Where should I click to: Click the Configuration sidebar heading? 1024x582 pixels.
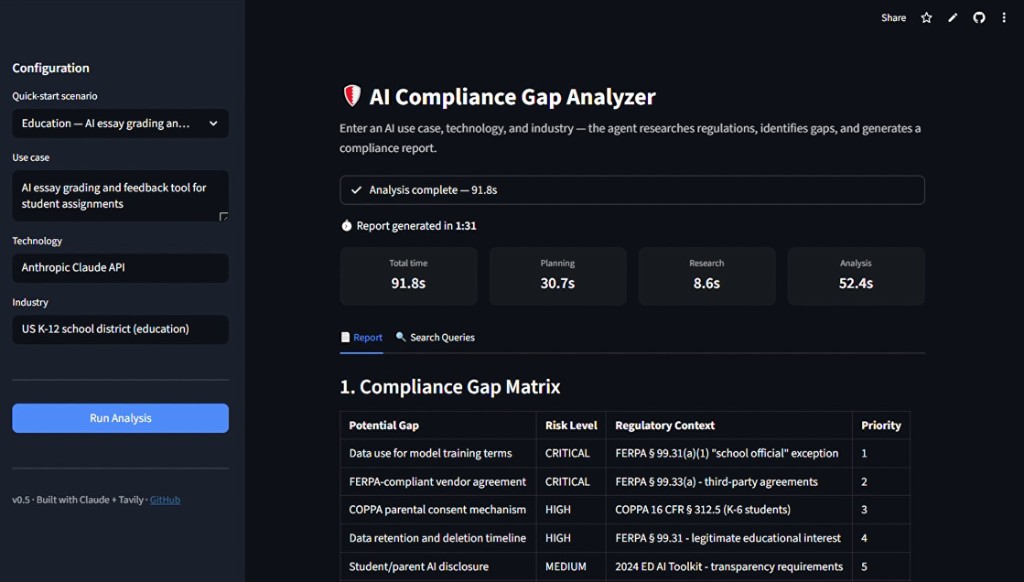coord(50,68)
